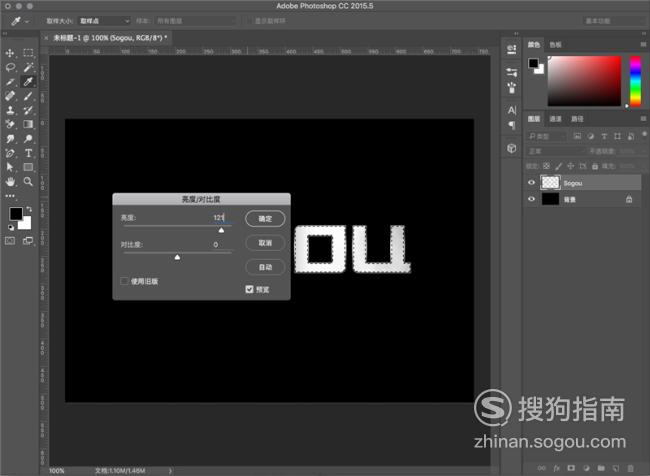Screen dimensions: 650x476
Task: Select the Path Selection arrow tool
Action: (x=10, y=167)
